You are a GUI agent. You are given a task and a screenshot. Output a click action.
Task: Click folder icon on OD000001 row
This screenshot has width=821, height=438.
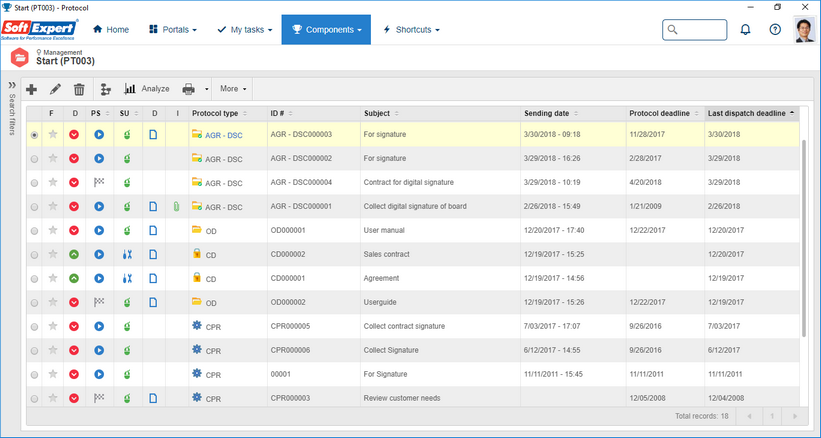point(197,229)
